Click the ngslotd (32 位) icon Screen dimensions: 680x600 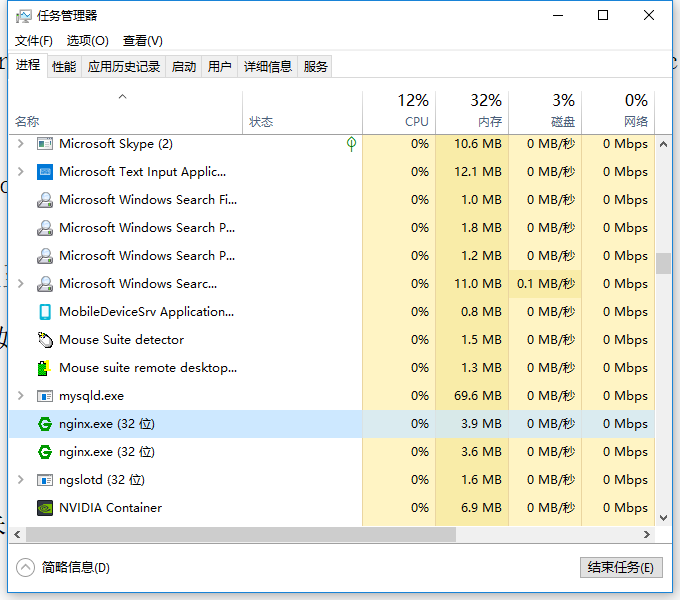[x=45, y=480]
